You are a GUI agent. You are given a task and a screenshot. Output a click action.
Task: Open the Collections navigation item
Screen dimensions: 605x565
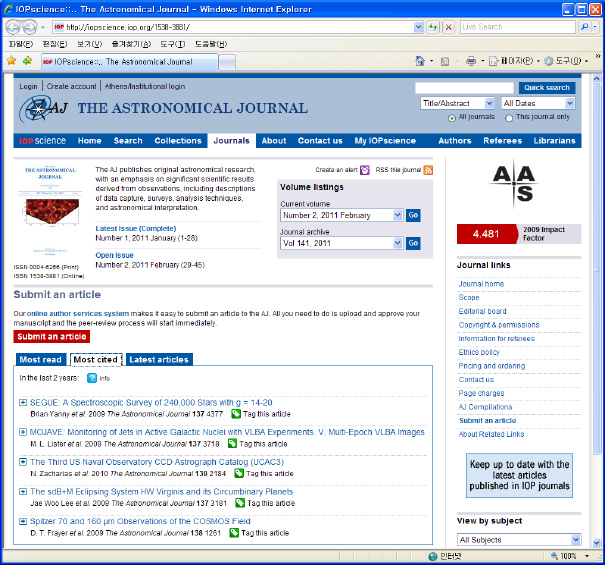pyautogui.click(x=178, y=140)
